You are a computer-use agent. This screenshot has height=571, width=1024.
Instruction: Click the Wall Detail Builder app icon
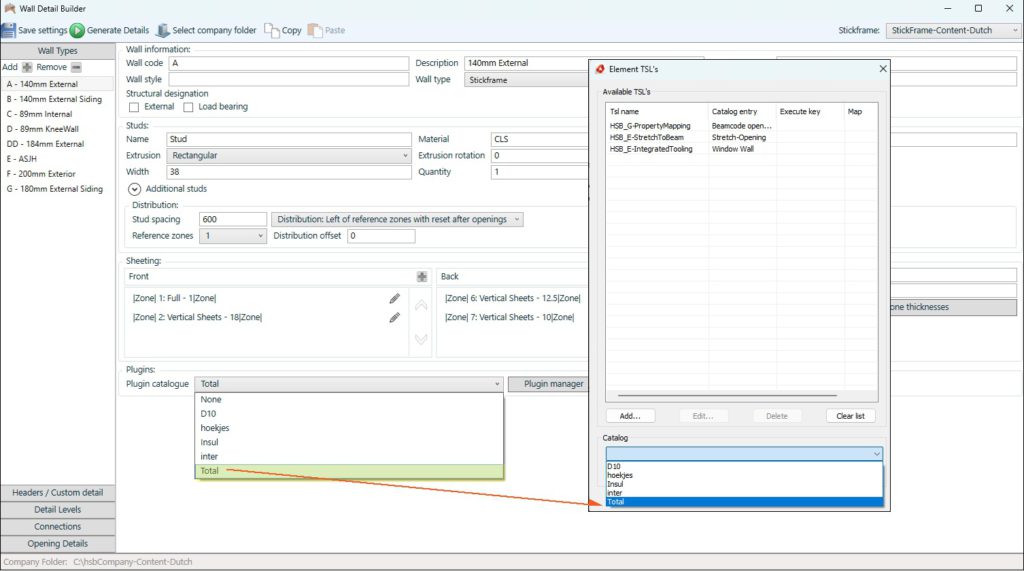10,8
